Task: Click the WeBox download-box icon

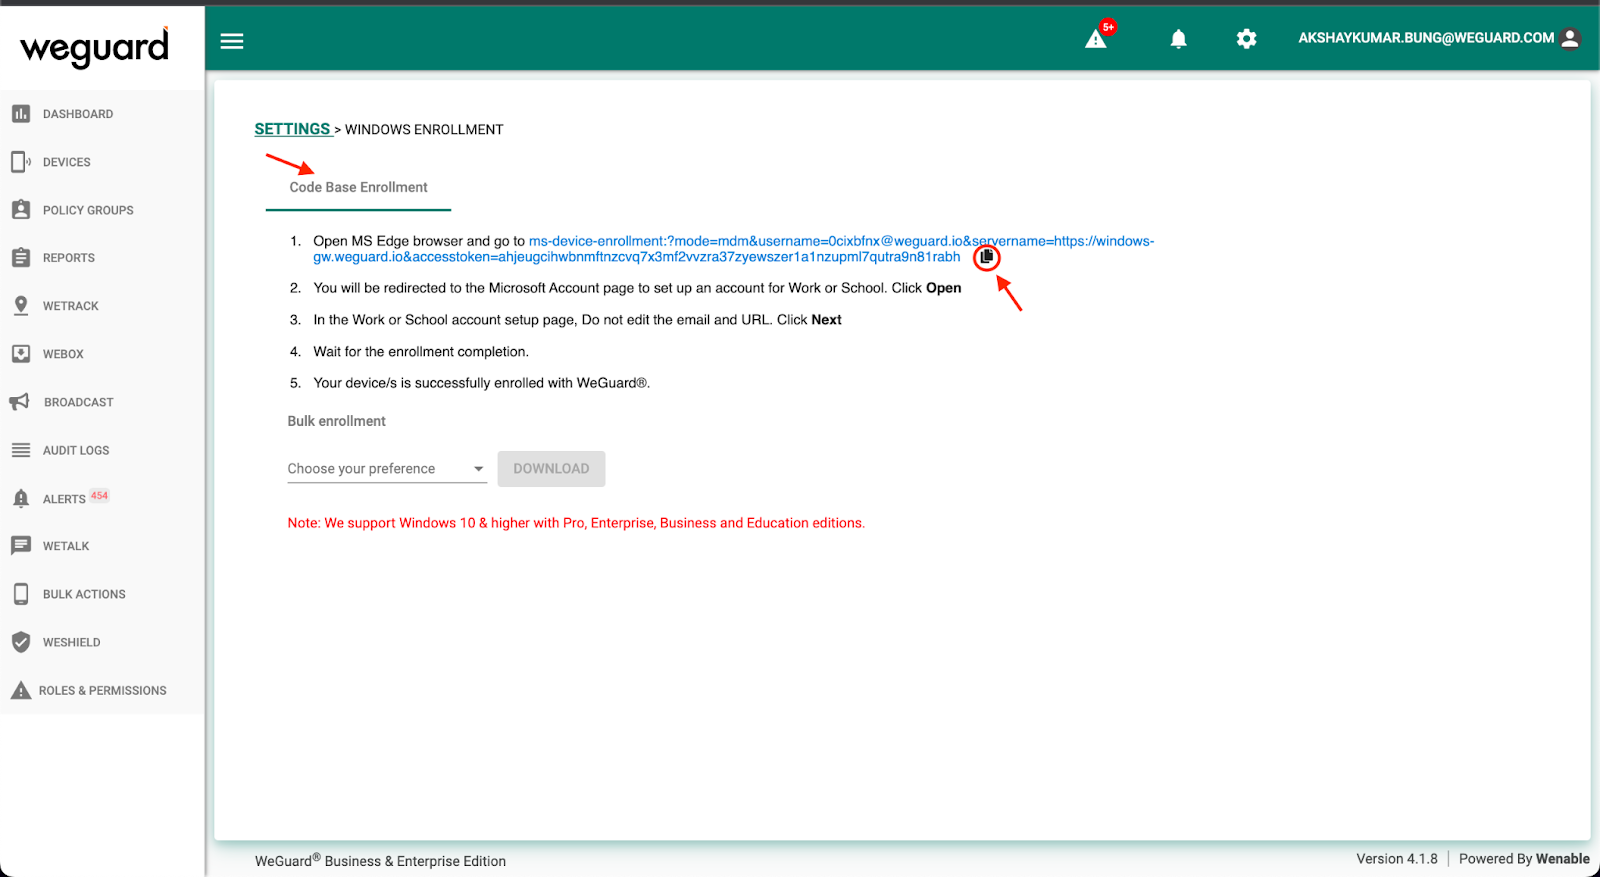Action: [x=21, y=354]
